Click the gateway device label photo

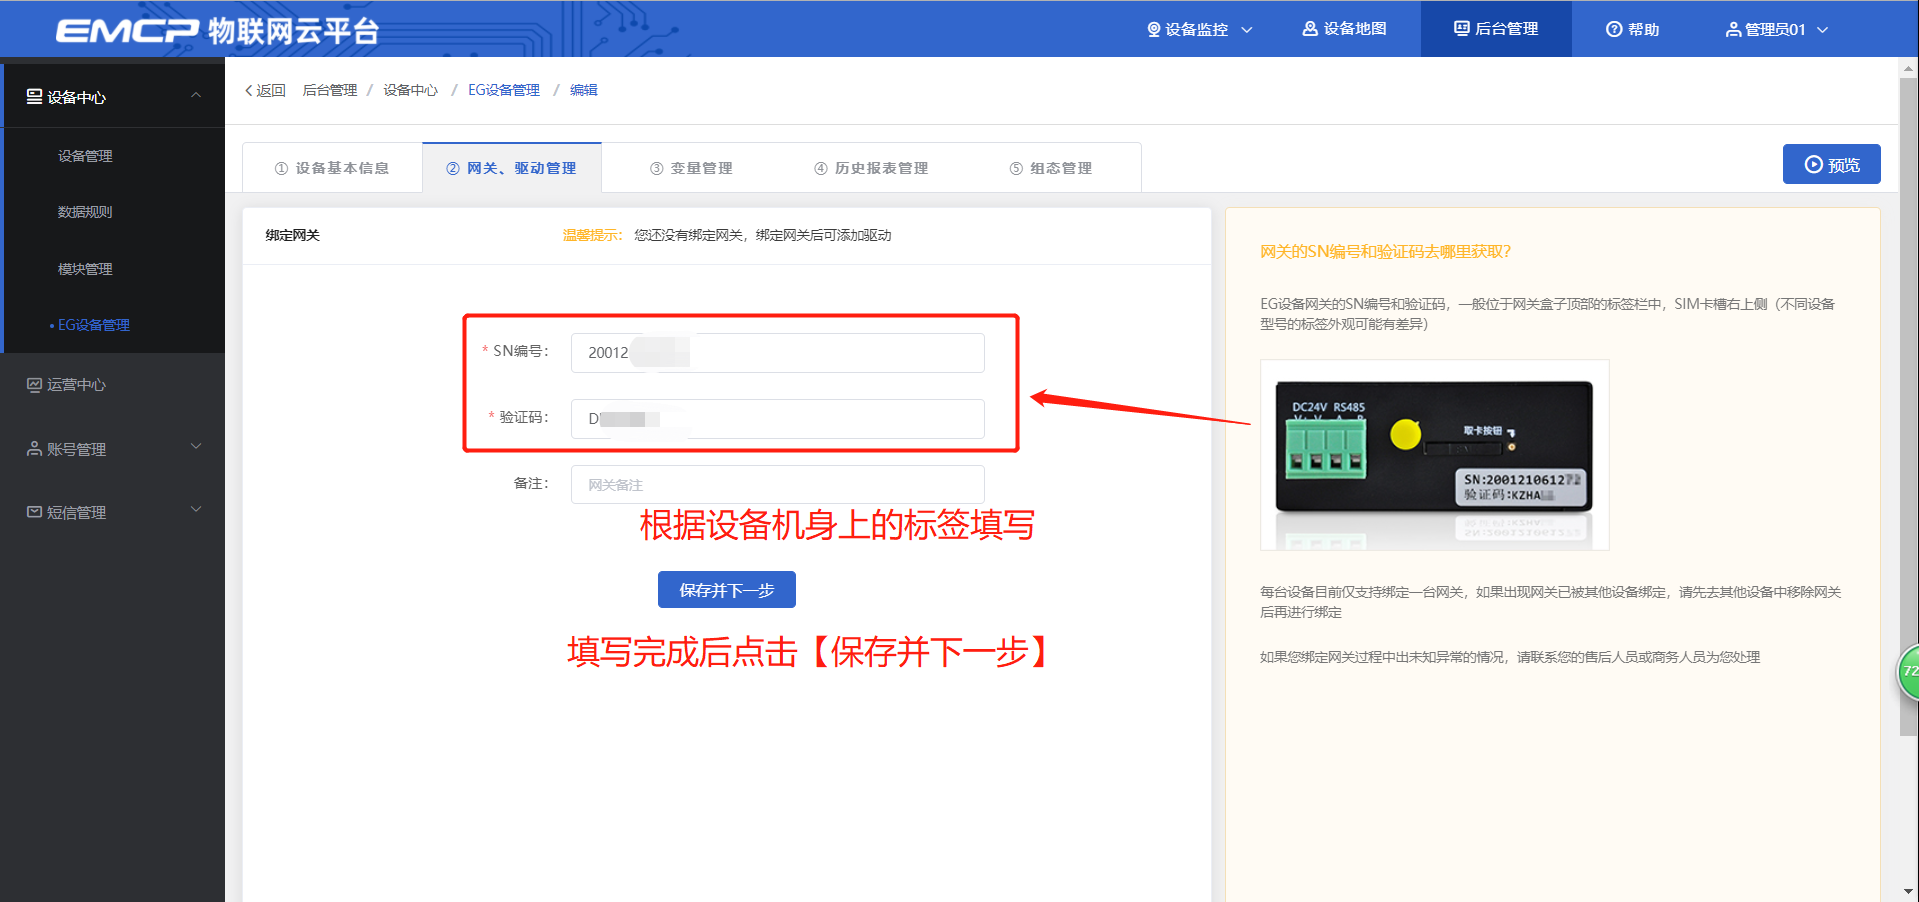pyautogui.click(x=1434, y=455)
